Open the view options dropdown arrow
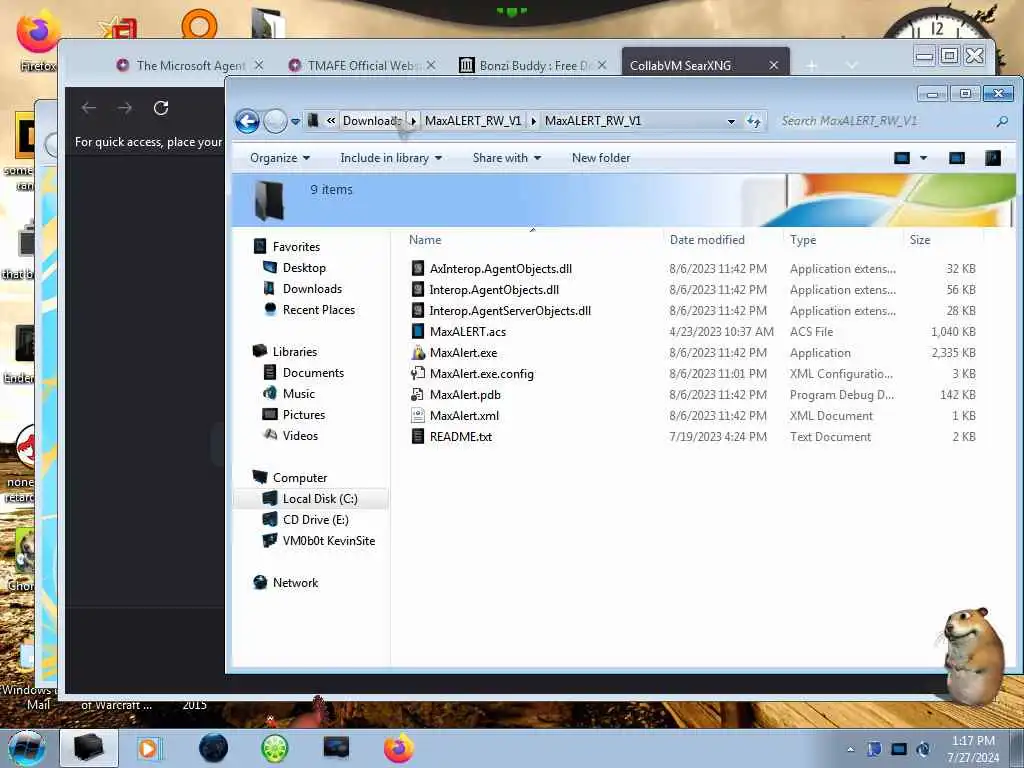This screenshot has width=1024, height=768. (x=923, y=158)
